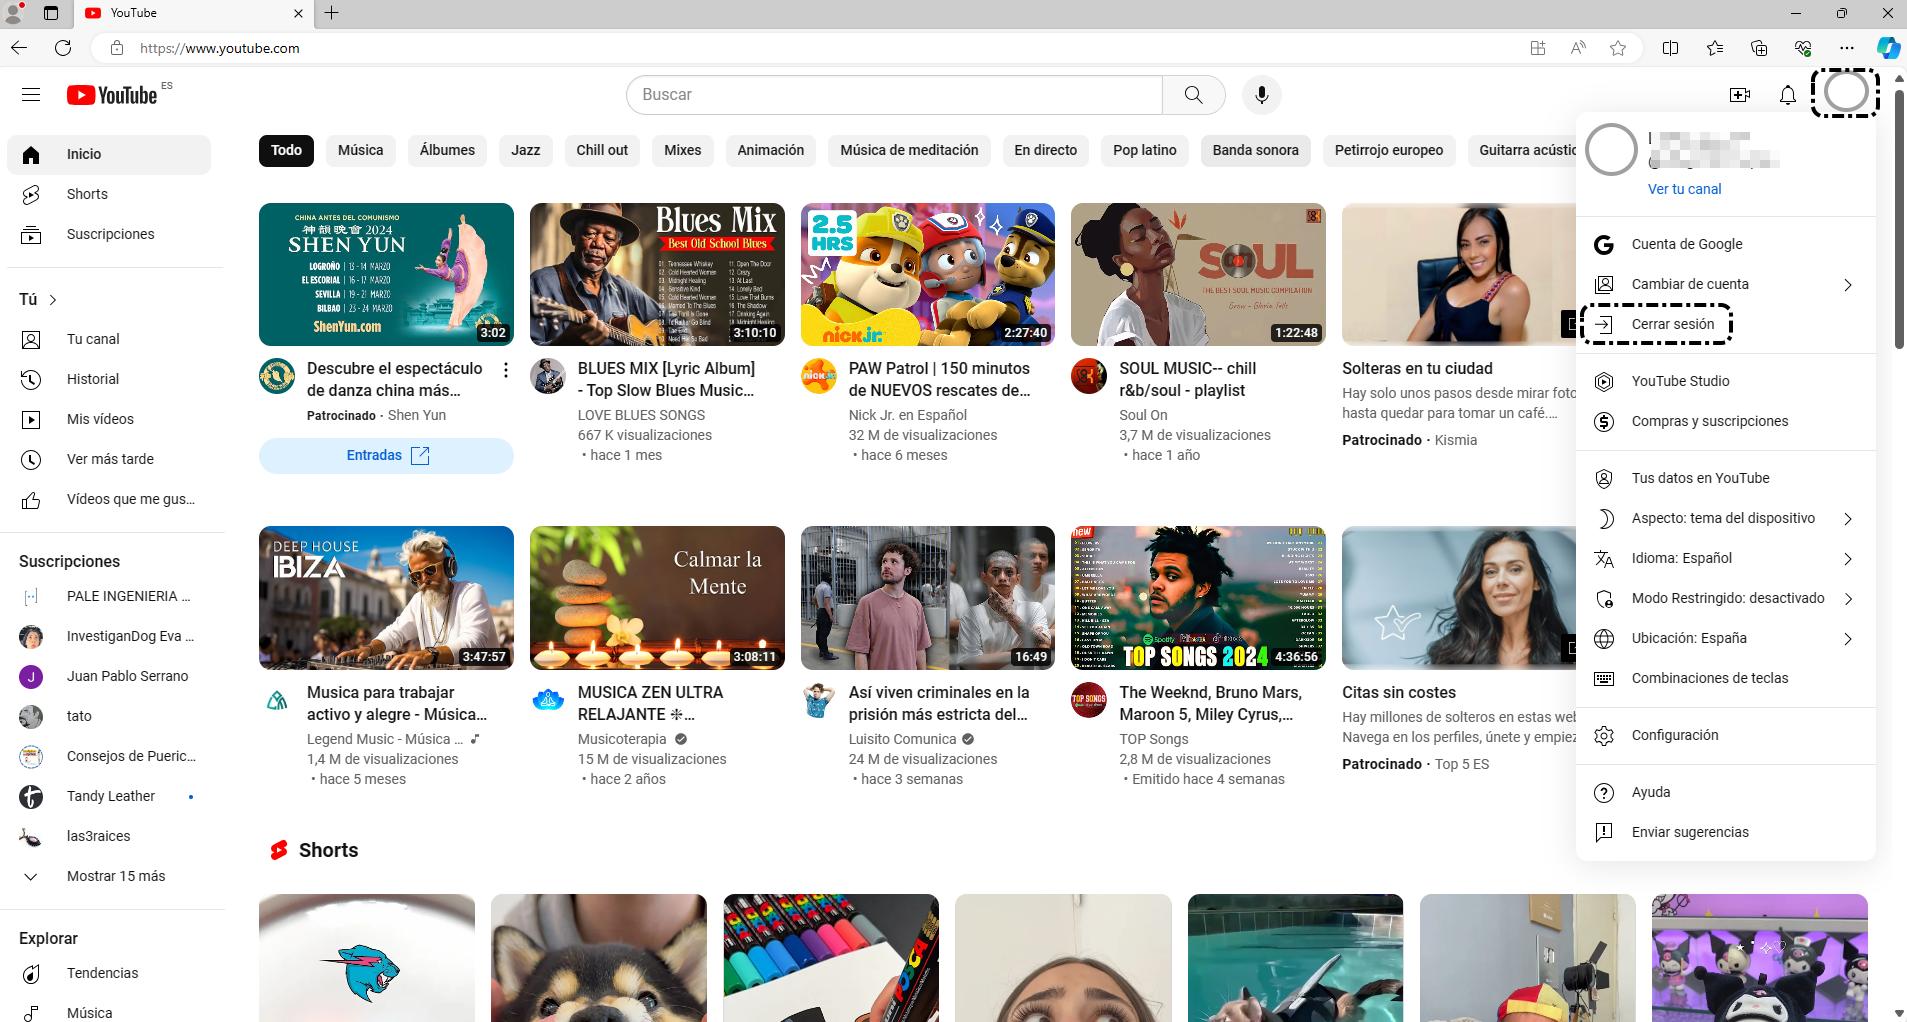This screenshot has width=1907, height=1022.
Task: Open browser settings ellipsis menu
Action: click(1847, 47)
